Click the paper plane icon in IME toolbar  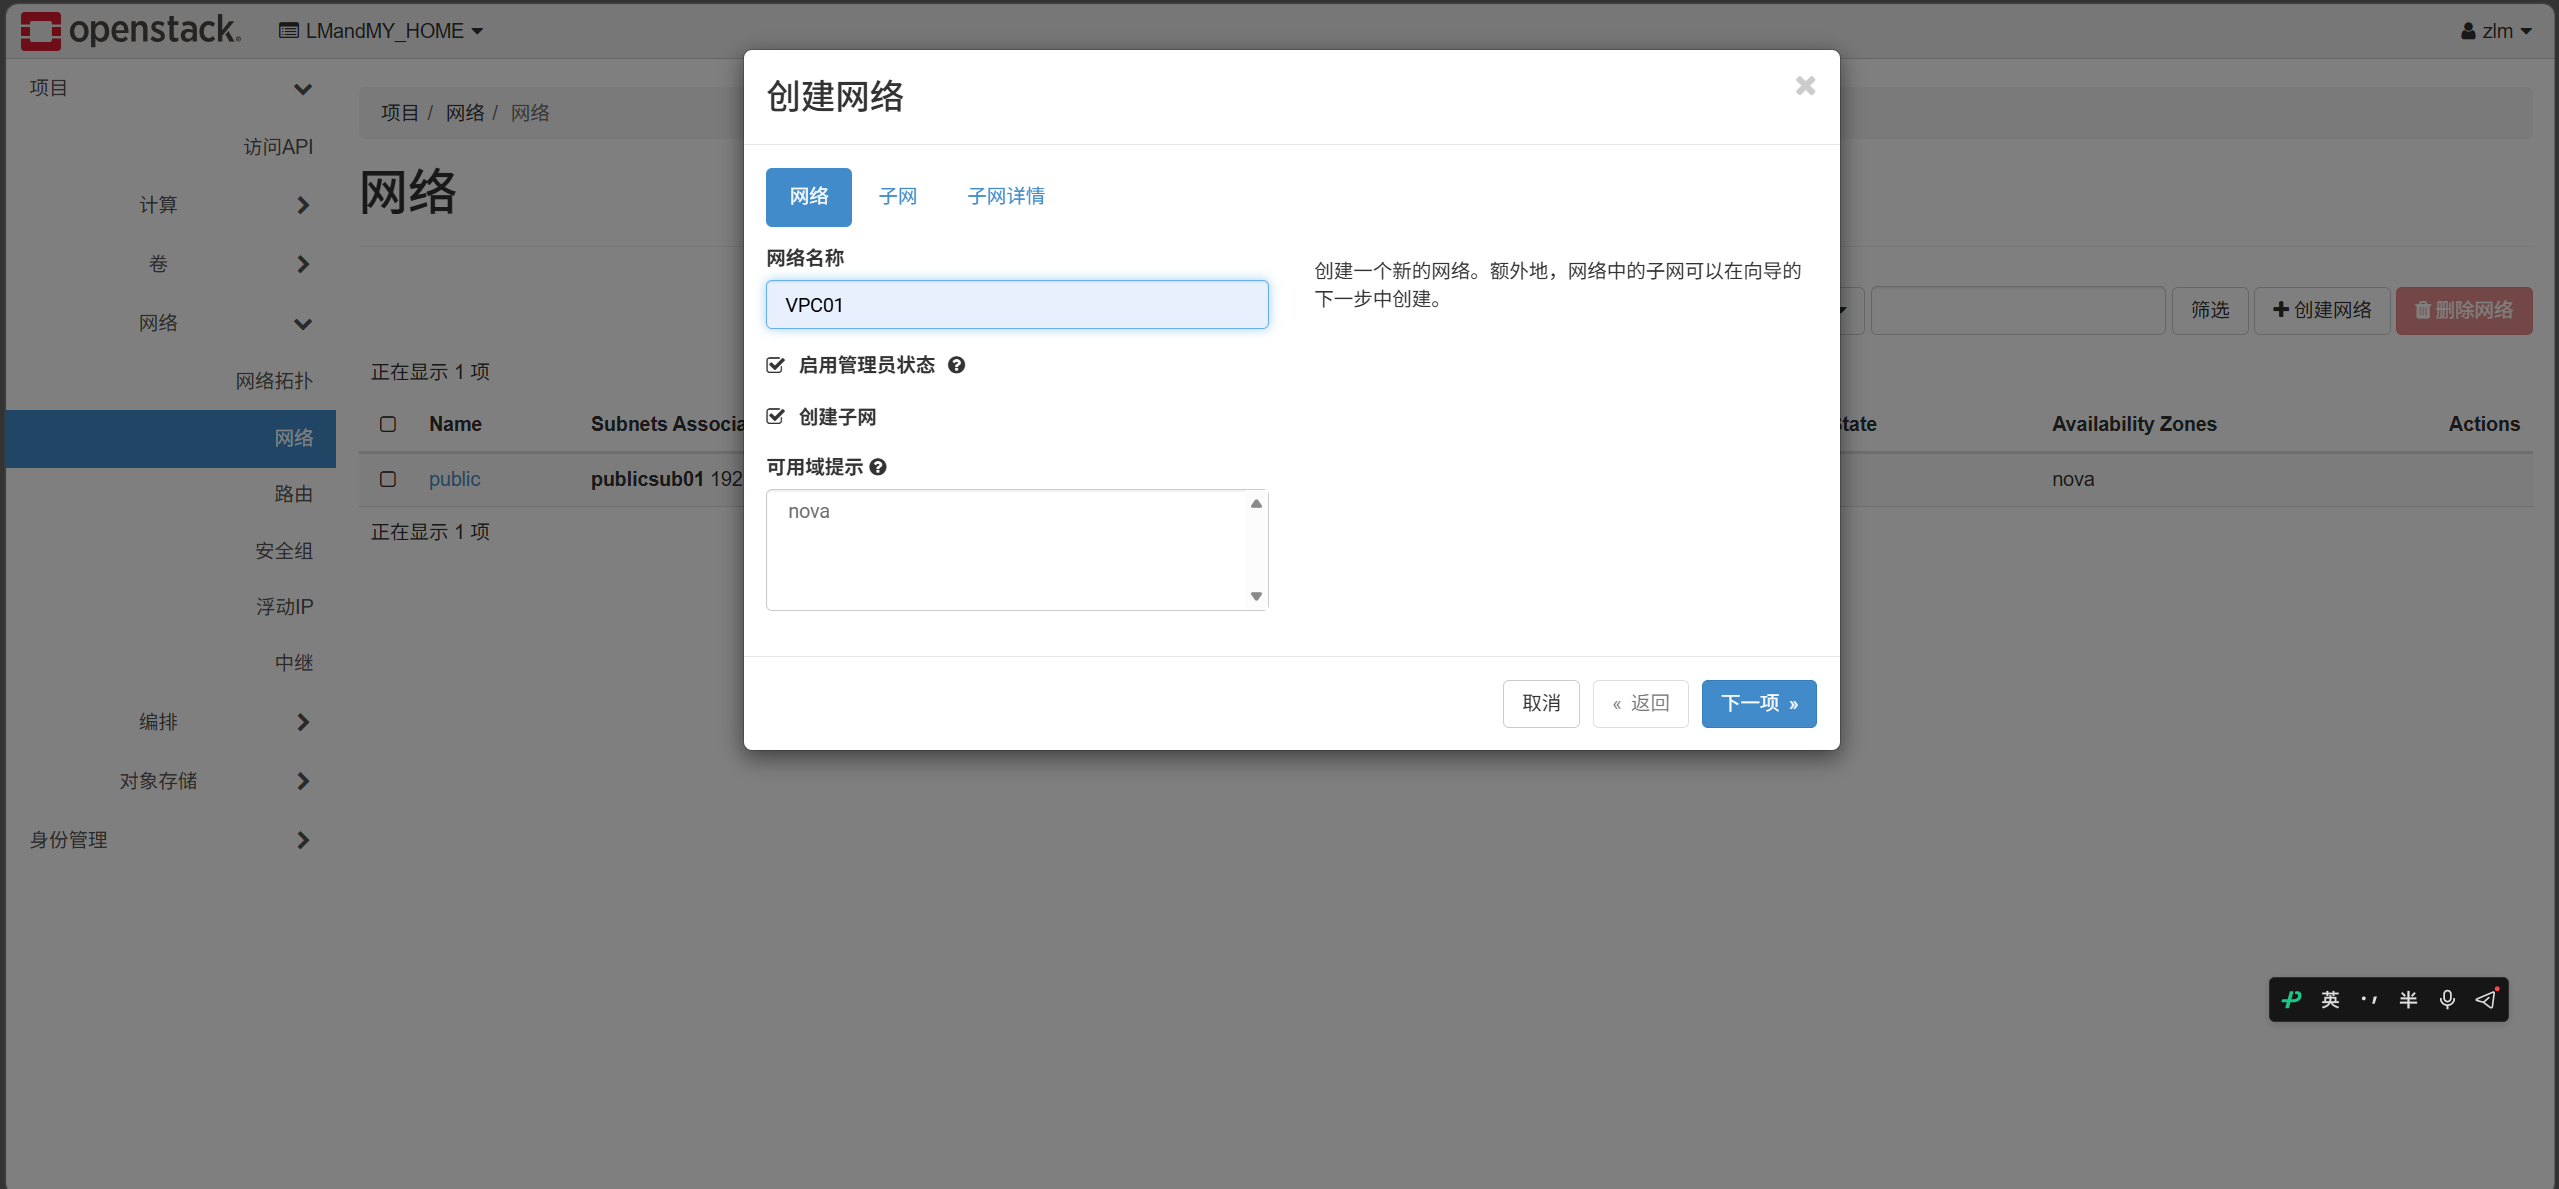2486,999
